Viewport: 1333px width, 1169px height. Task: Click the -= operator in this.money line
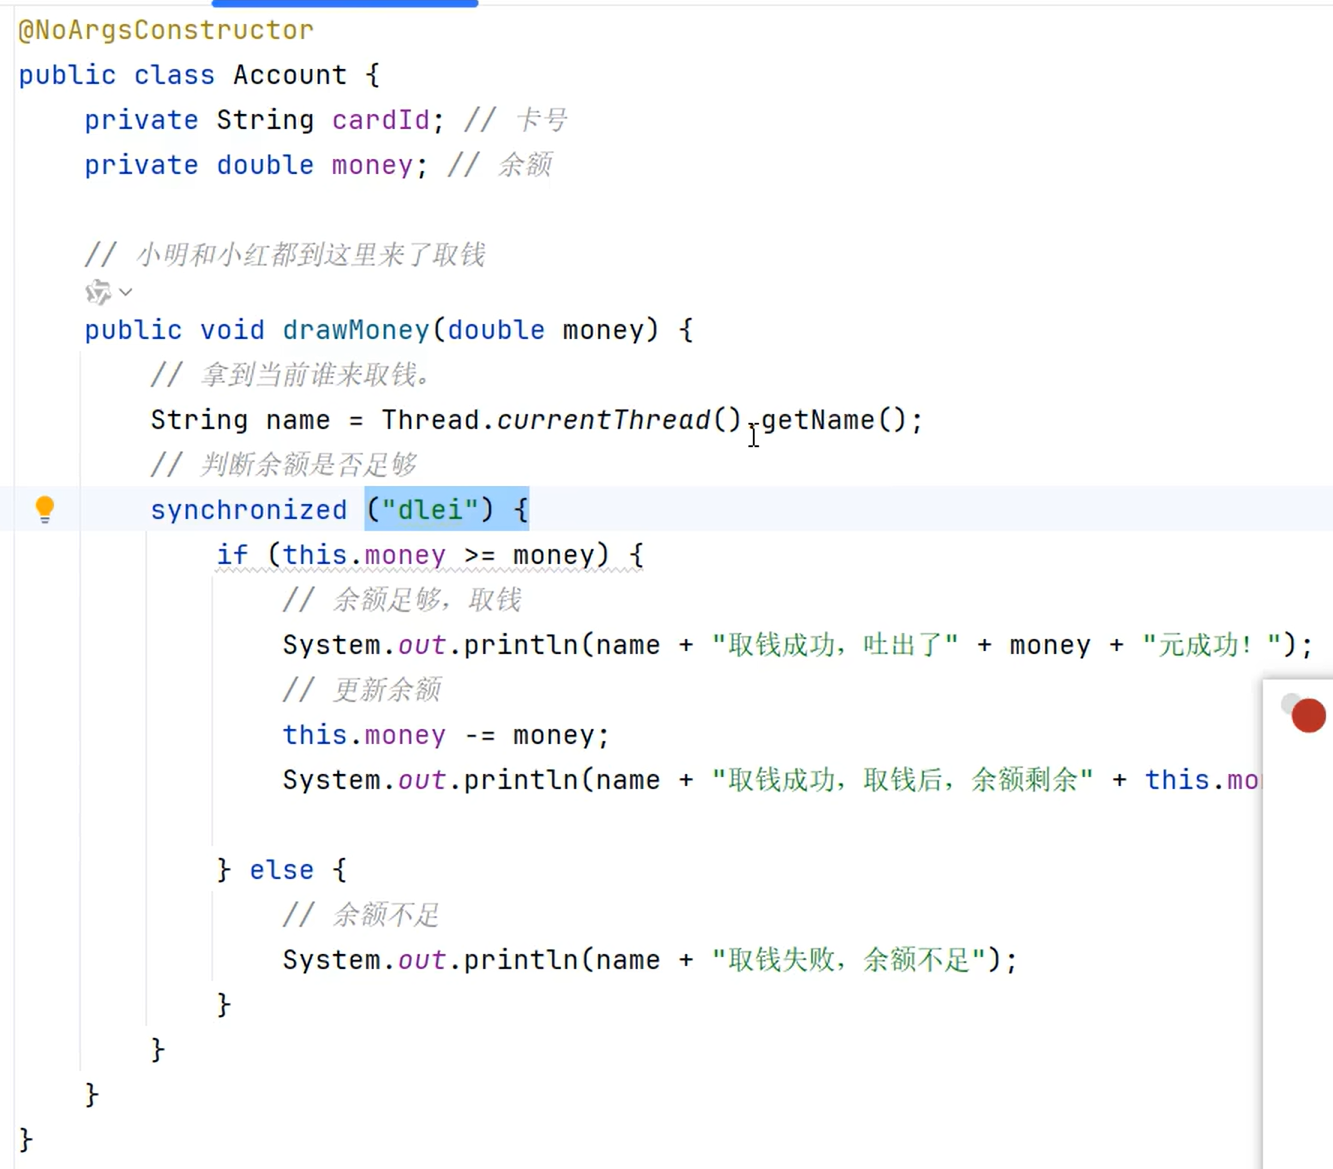[480, 735]
